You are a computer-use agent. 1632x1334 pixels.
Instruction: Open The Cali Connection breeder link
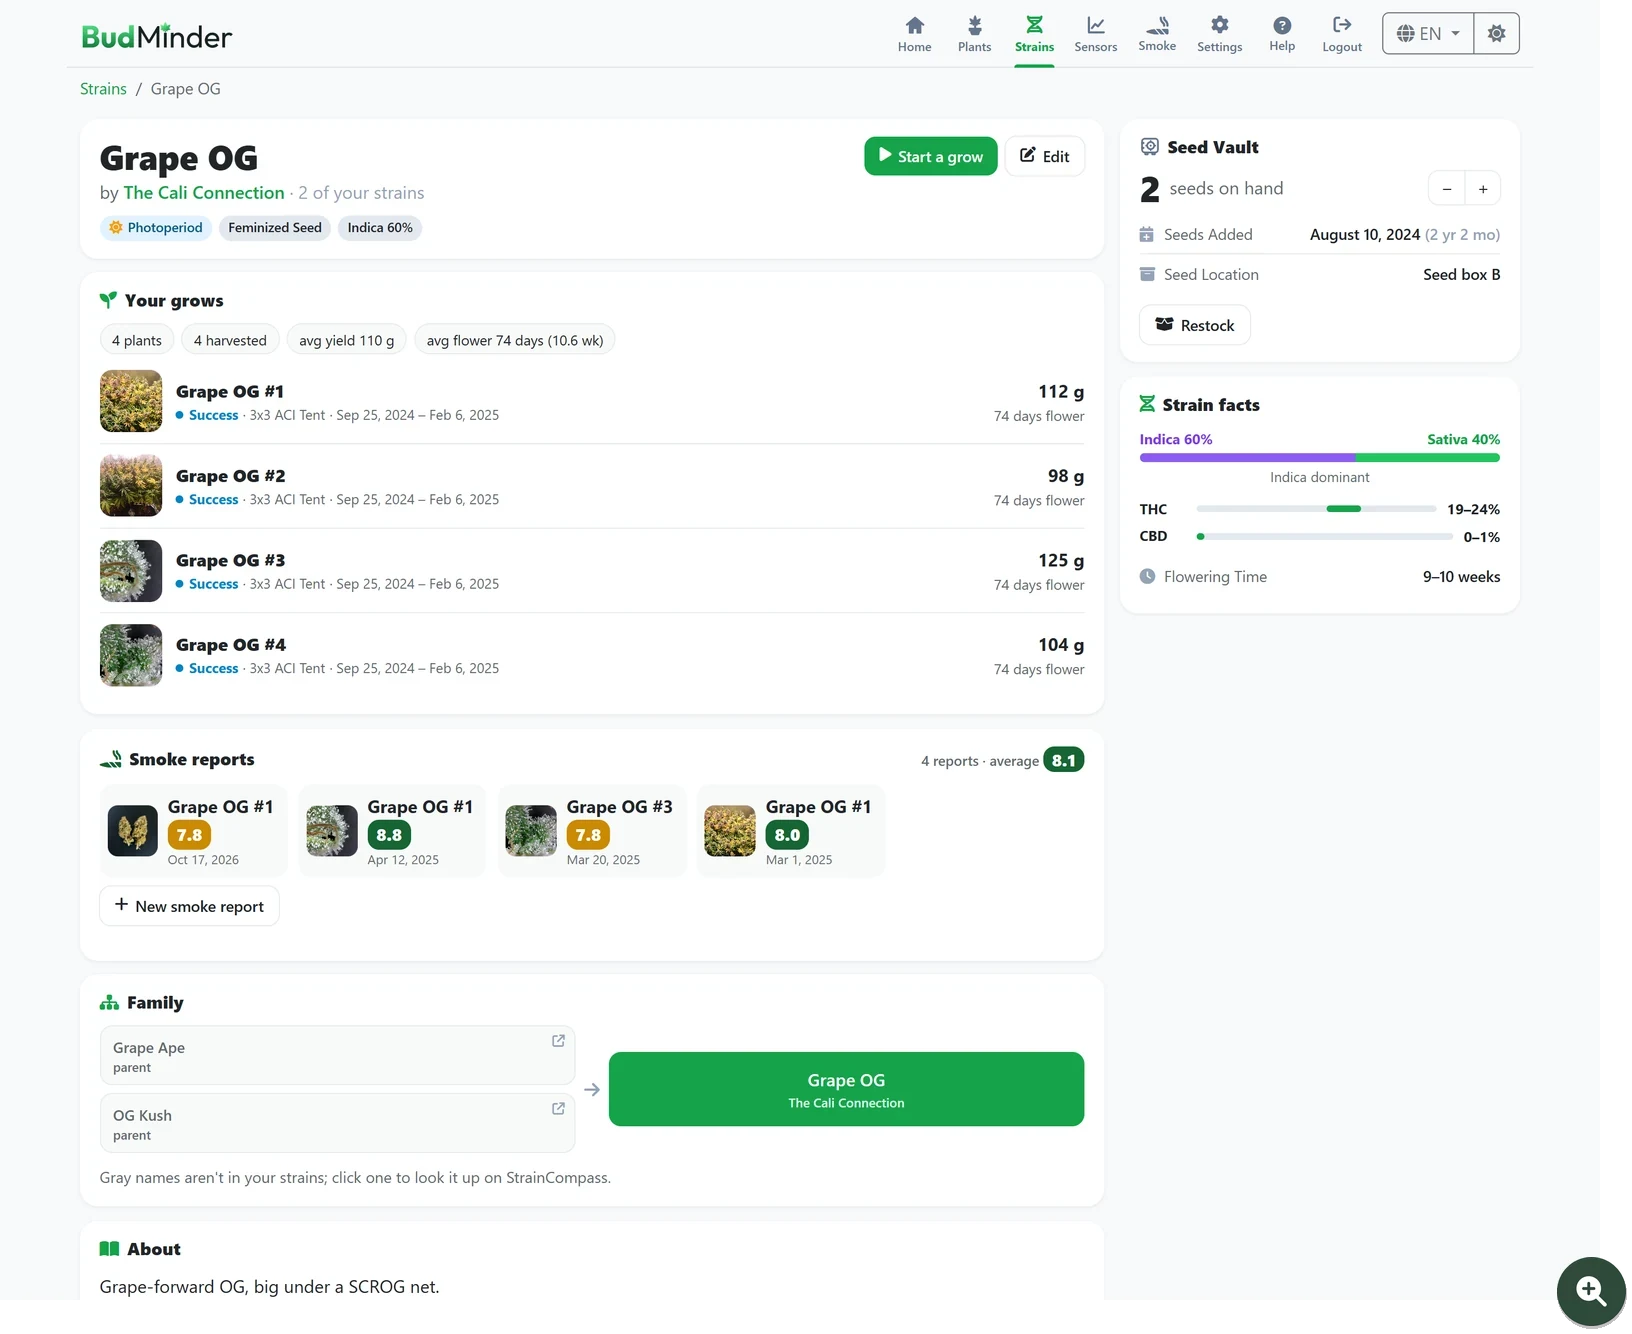pos(204,193)
